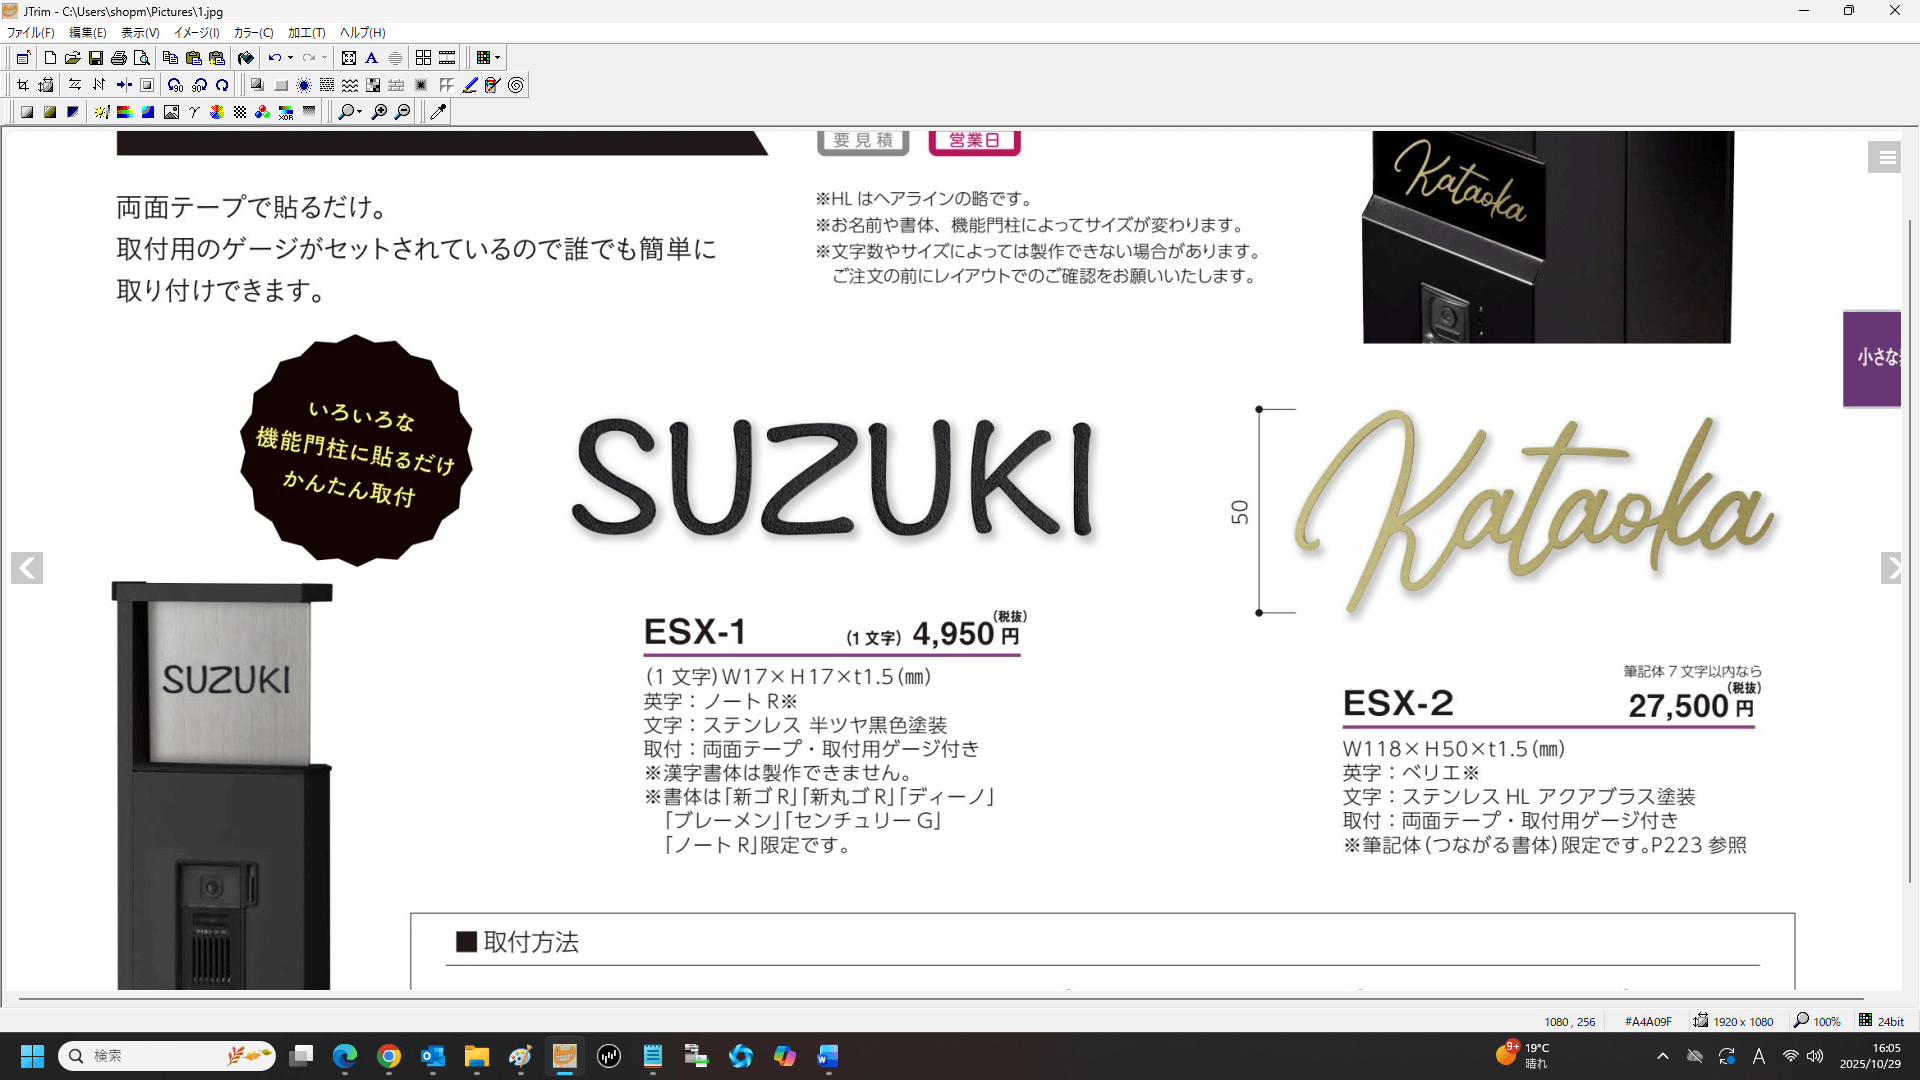Open the イメージ(I) menu
The width and height of the screenshot is (1920, 1080).
pos(196,32)
